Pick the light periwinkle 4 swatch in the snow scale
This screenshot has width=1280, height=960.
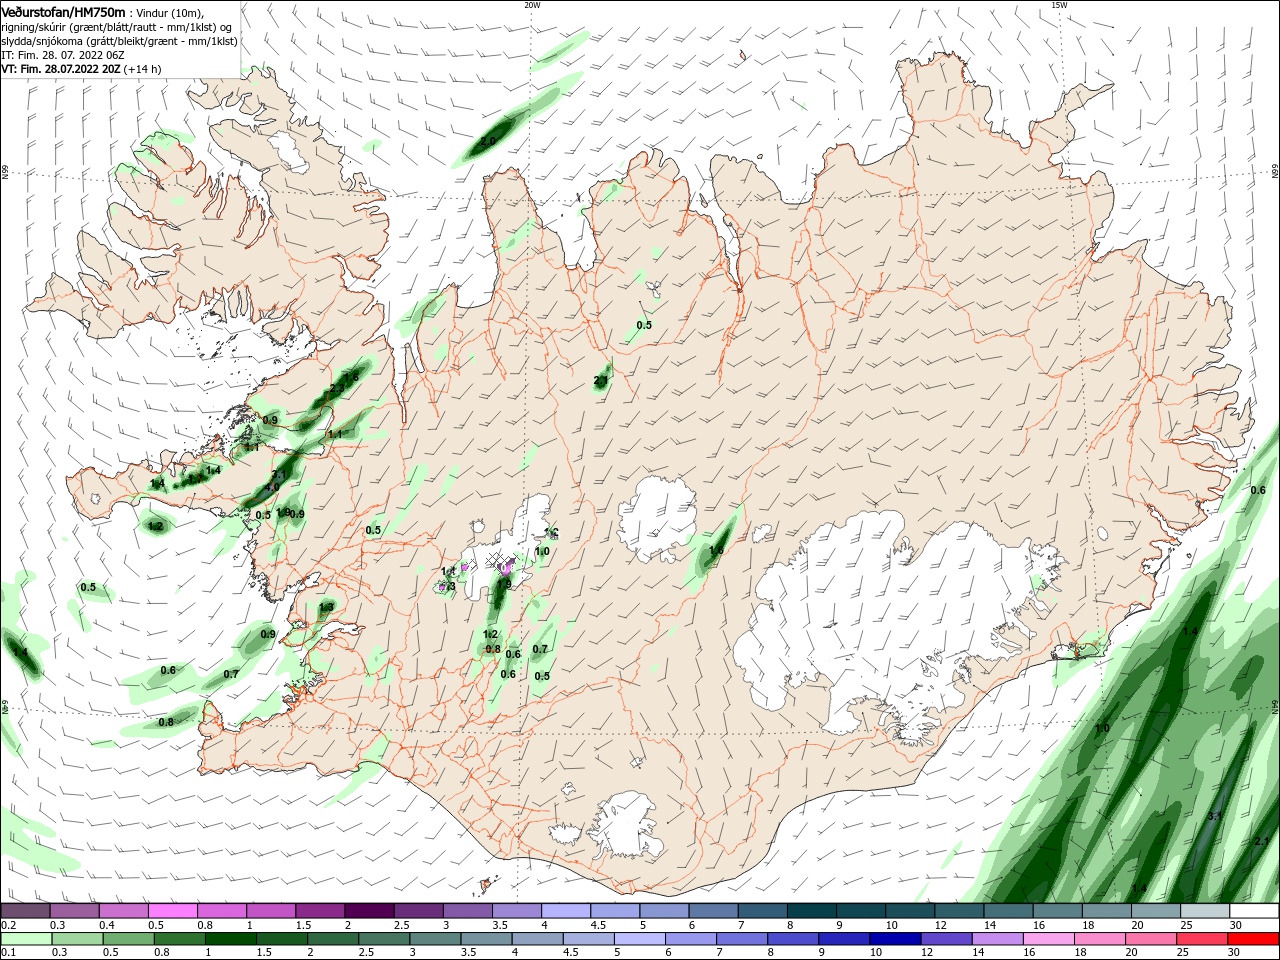click(x=564, y=911)
